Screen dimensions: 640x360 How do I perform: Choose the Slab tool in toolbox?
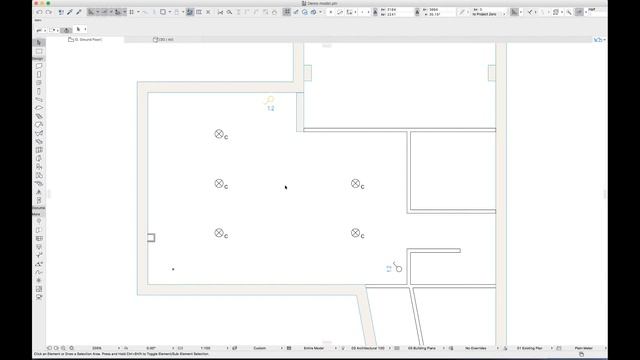tap(39, 108)
